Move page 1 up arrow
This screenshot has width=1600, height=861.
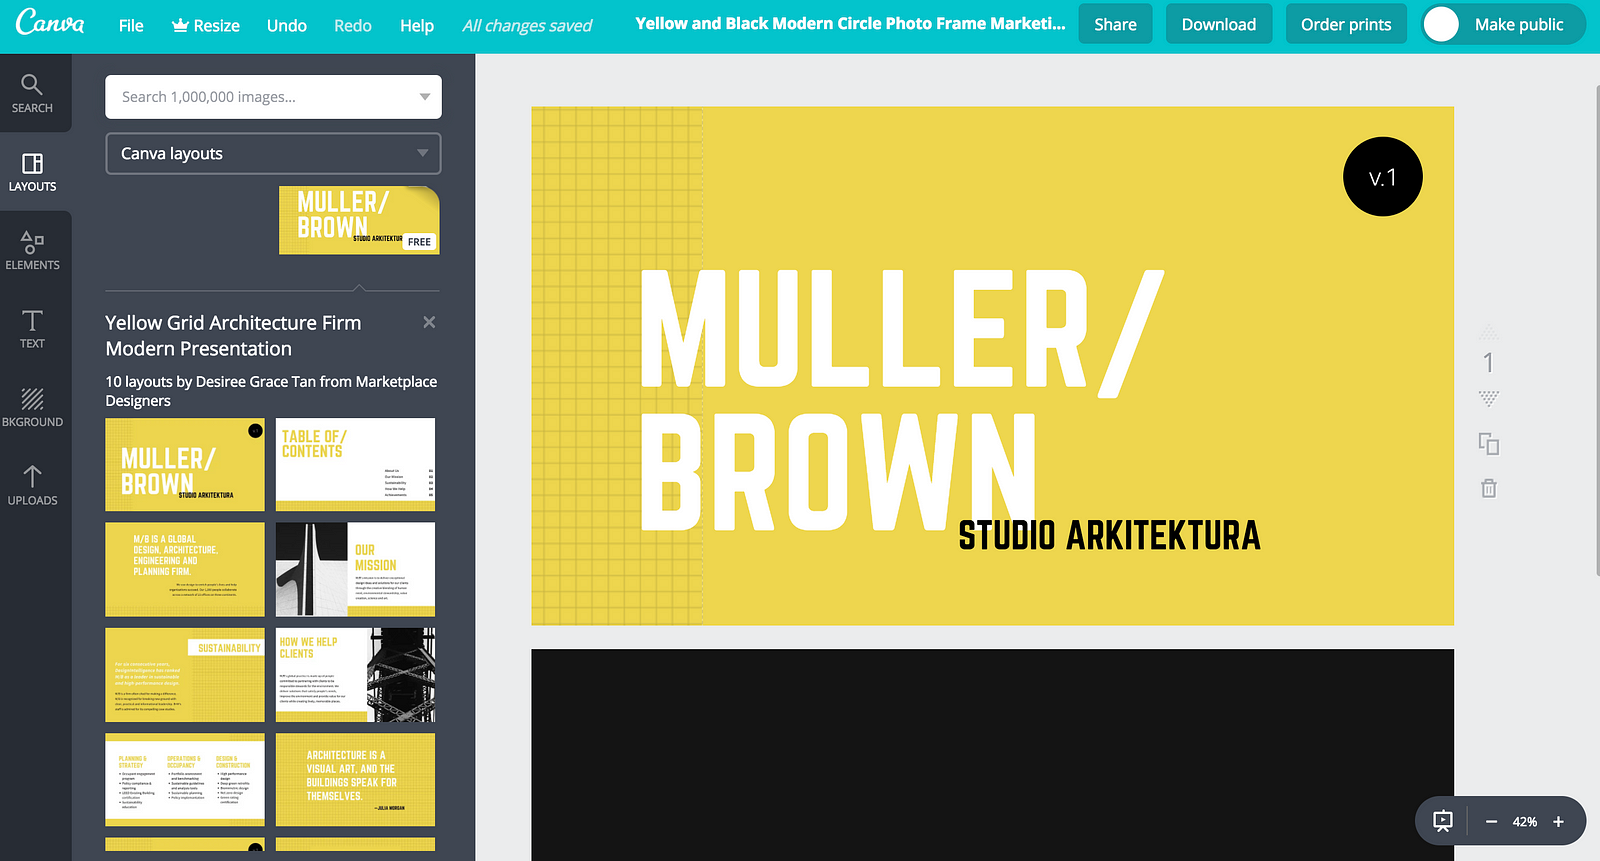coord(1489,331)
